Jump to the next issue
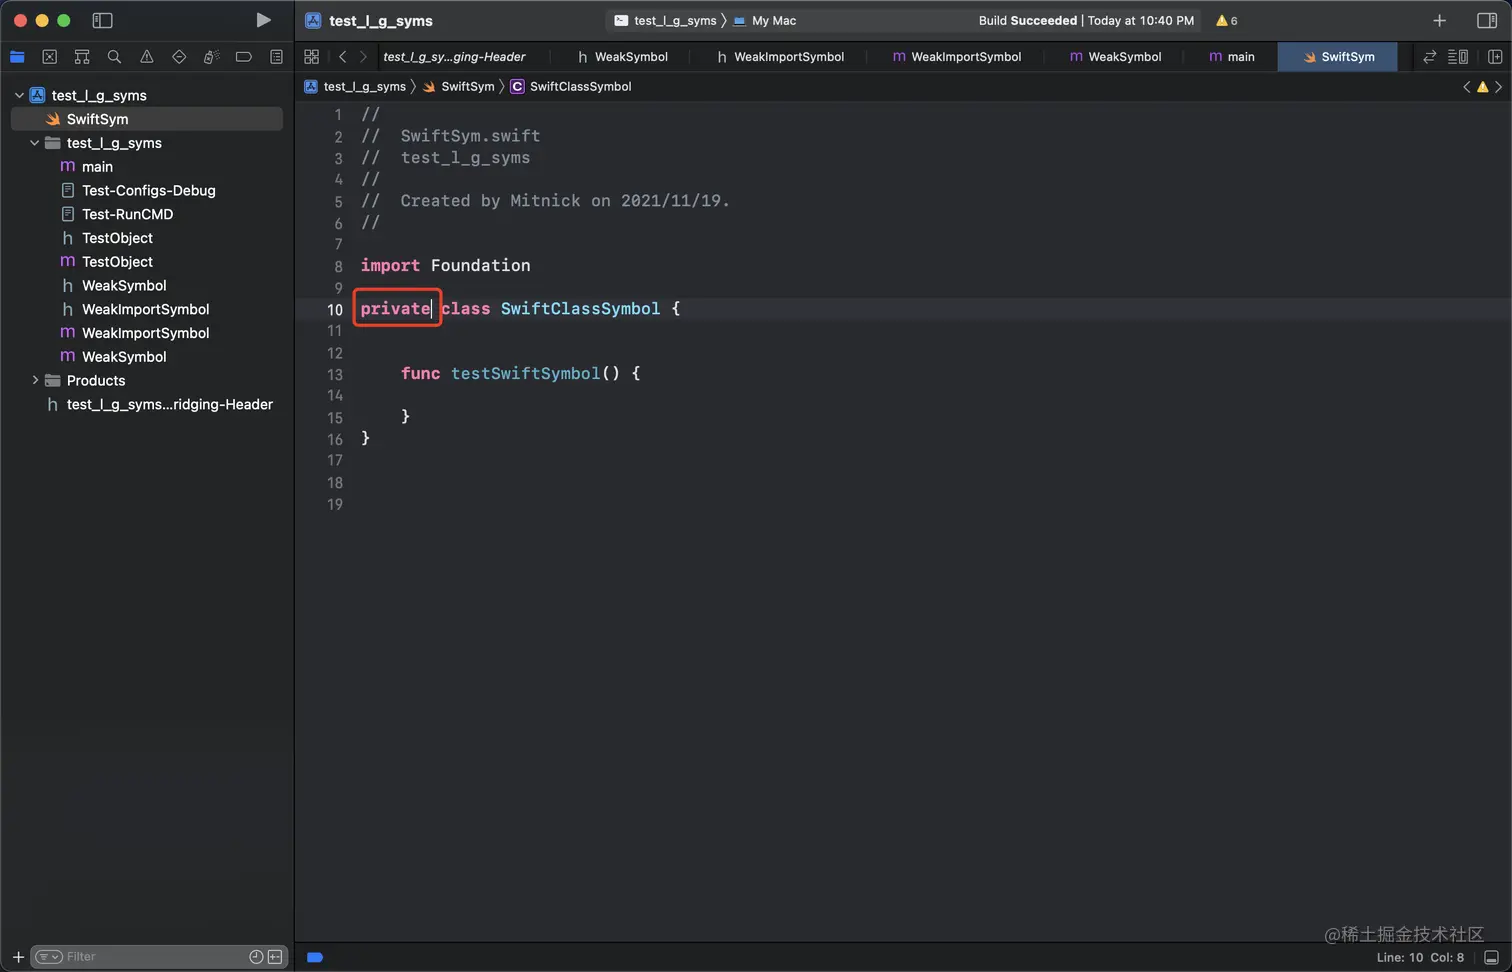1512x972 pixels. tap(1498, 87)
